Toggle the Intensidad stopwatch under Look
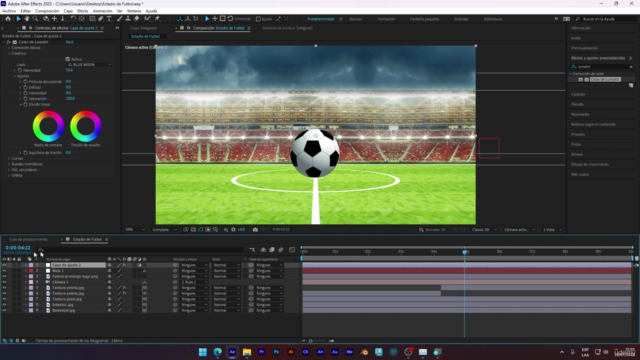Screen dimensions: 640x360 pos(20,70)
